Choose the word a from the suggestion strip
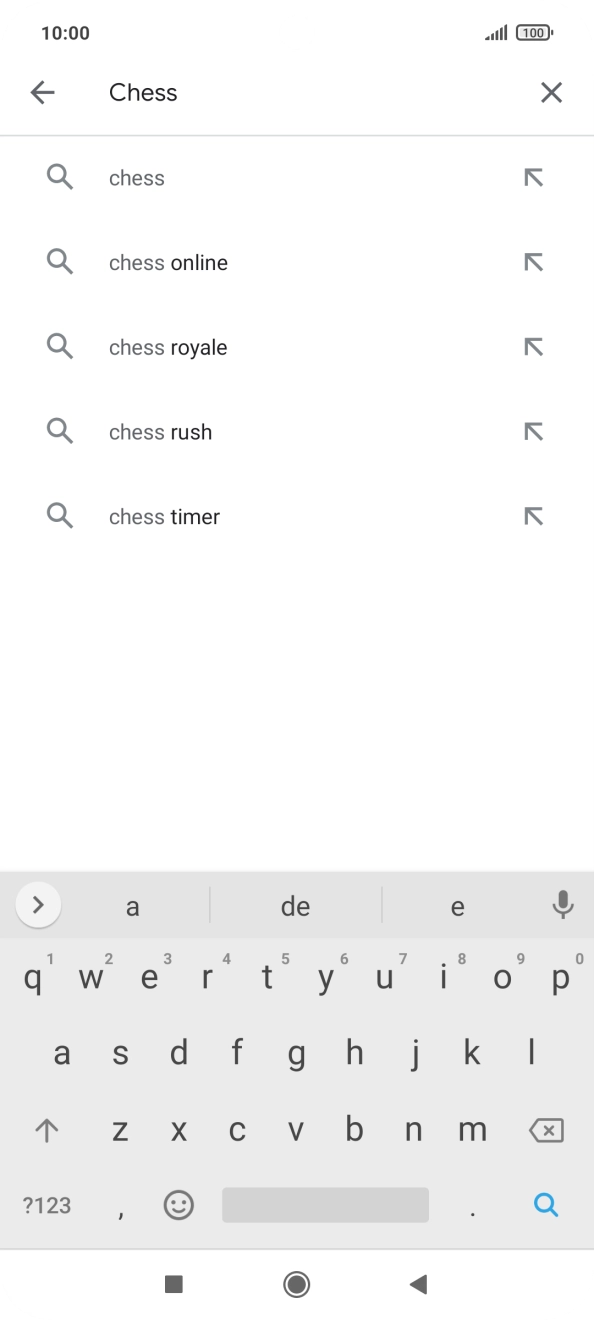 (x=133, y=905)
